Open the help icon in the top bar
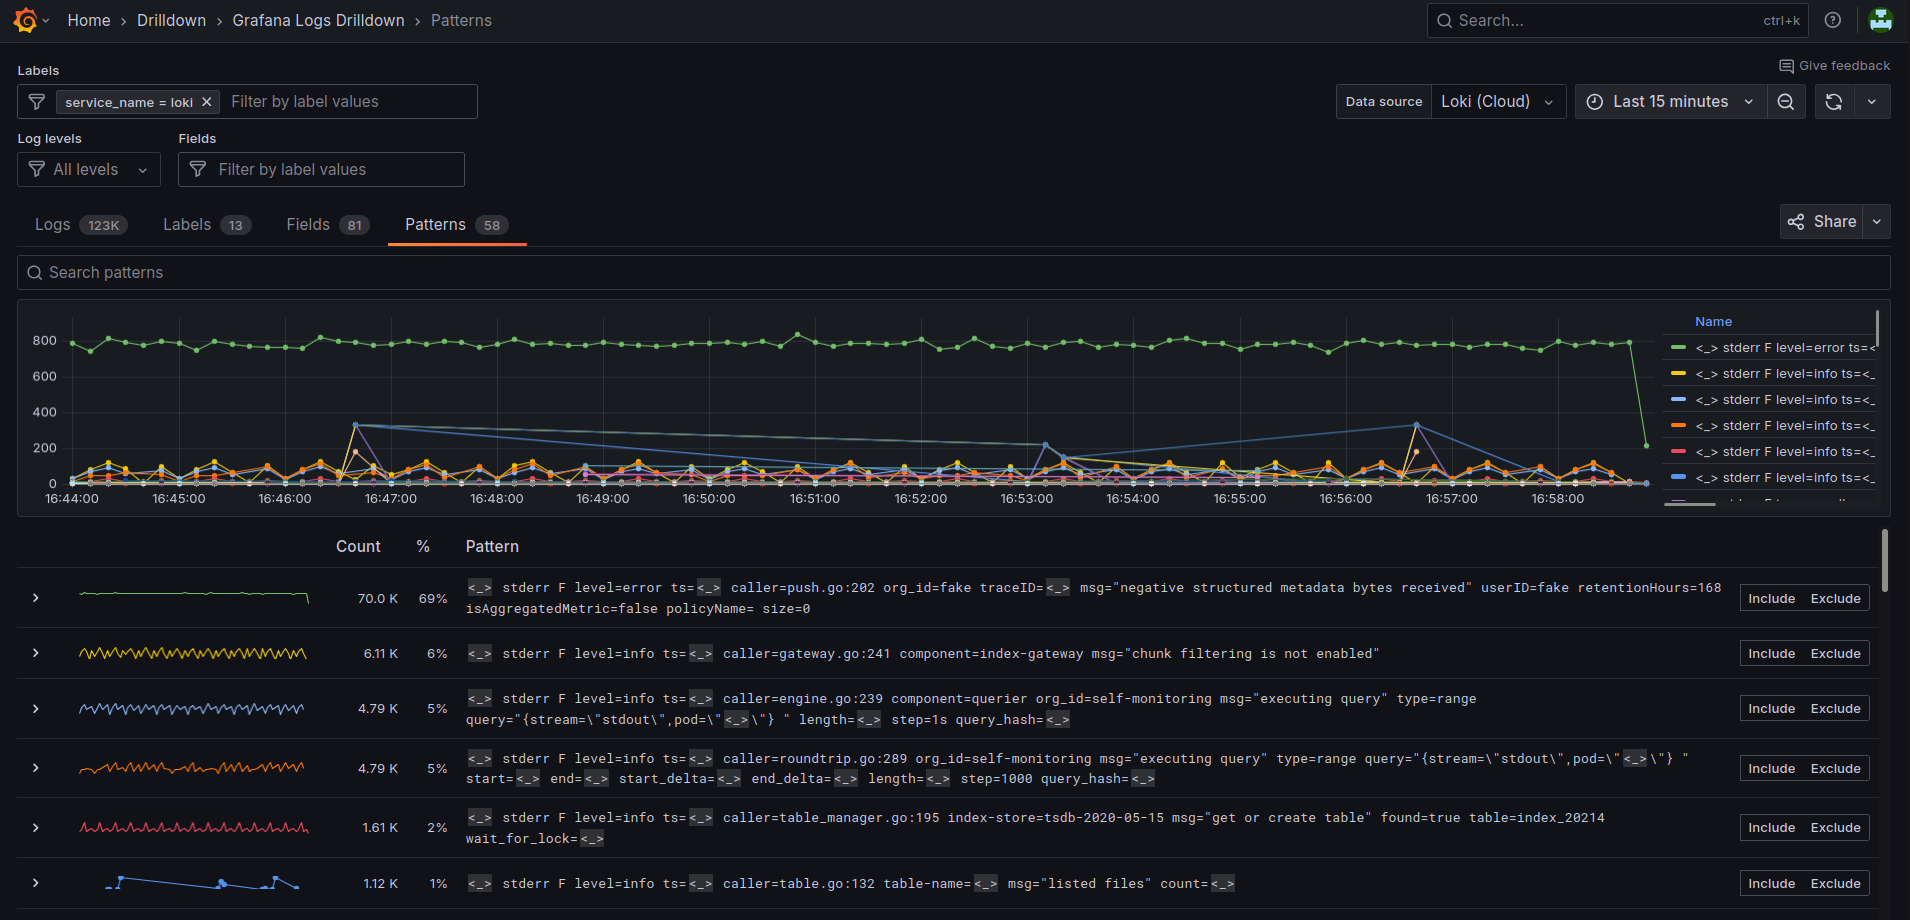Viewport: 1910px width, 920px height. tap(1833, 20)
